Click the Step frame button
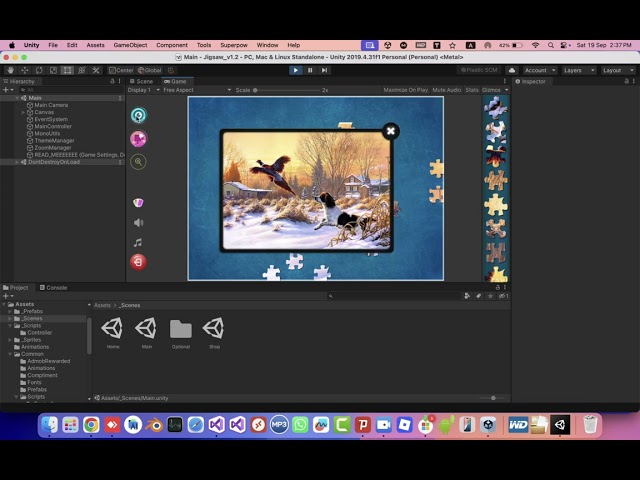The width and height of the screenshot is (640, 480). click(324, 70)
